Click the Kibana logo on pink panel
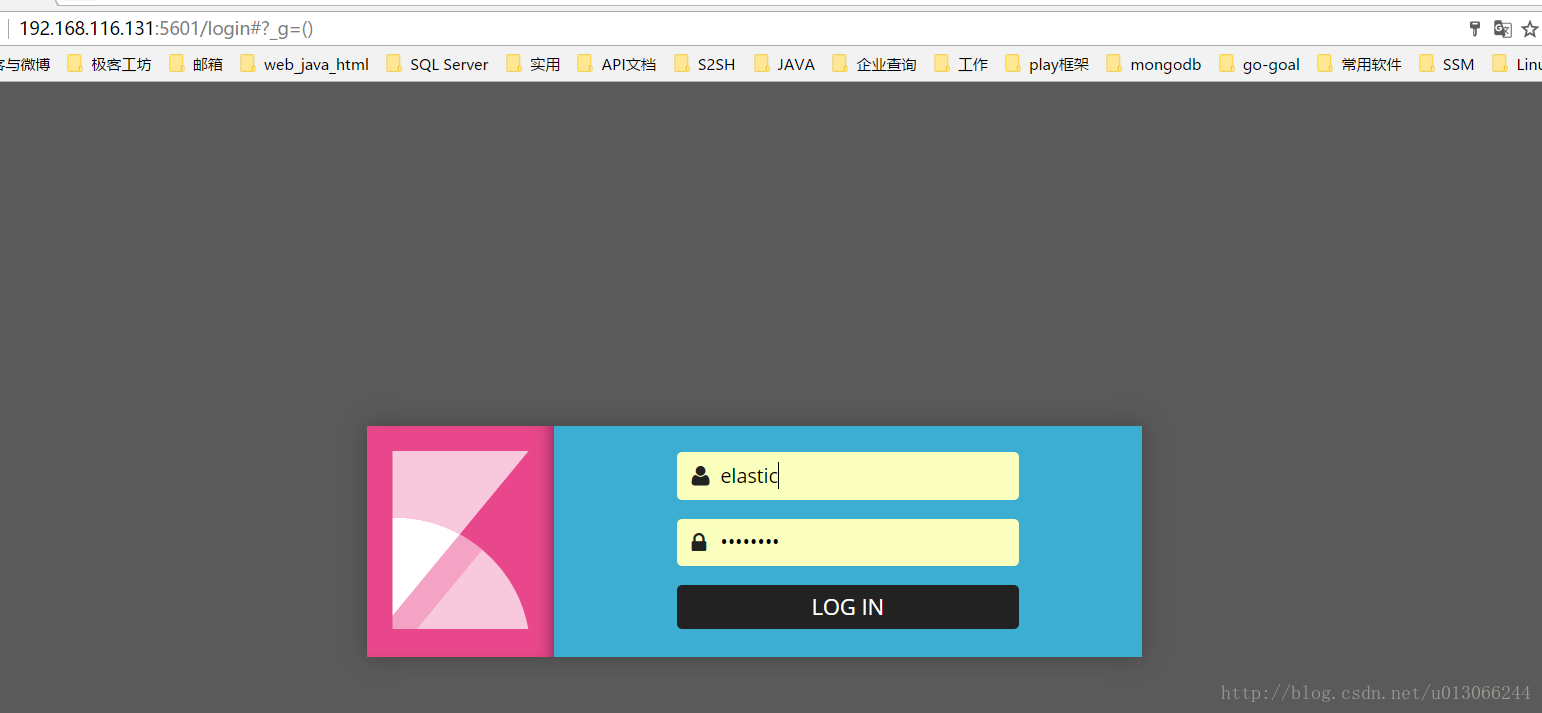 click(x=460, y=540)
